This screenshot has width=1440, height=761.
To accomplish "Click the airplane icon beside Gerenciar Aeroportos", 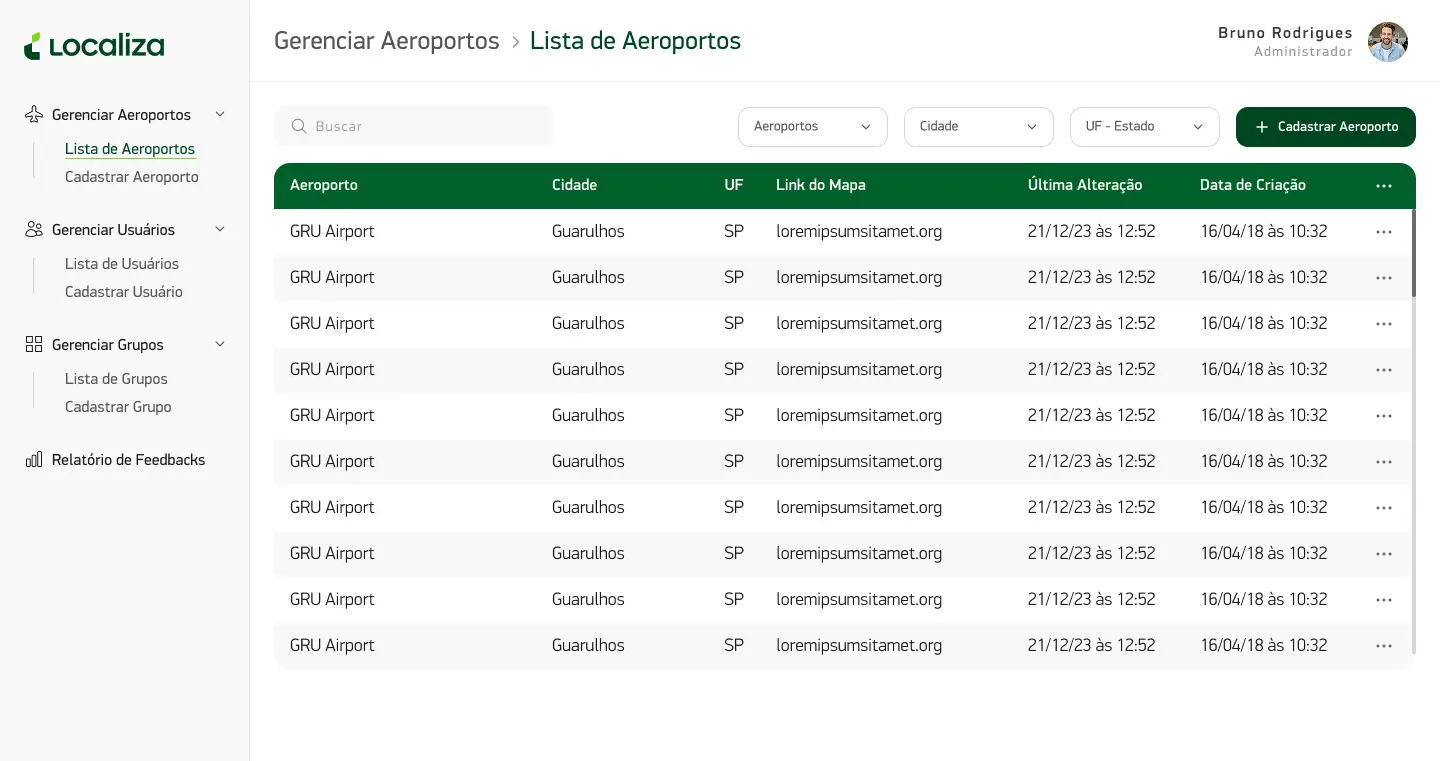I will pyautogui.click(x=34, y=114).
